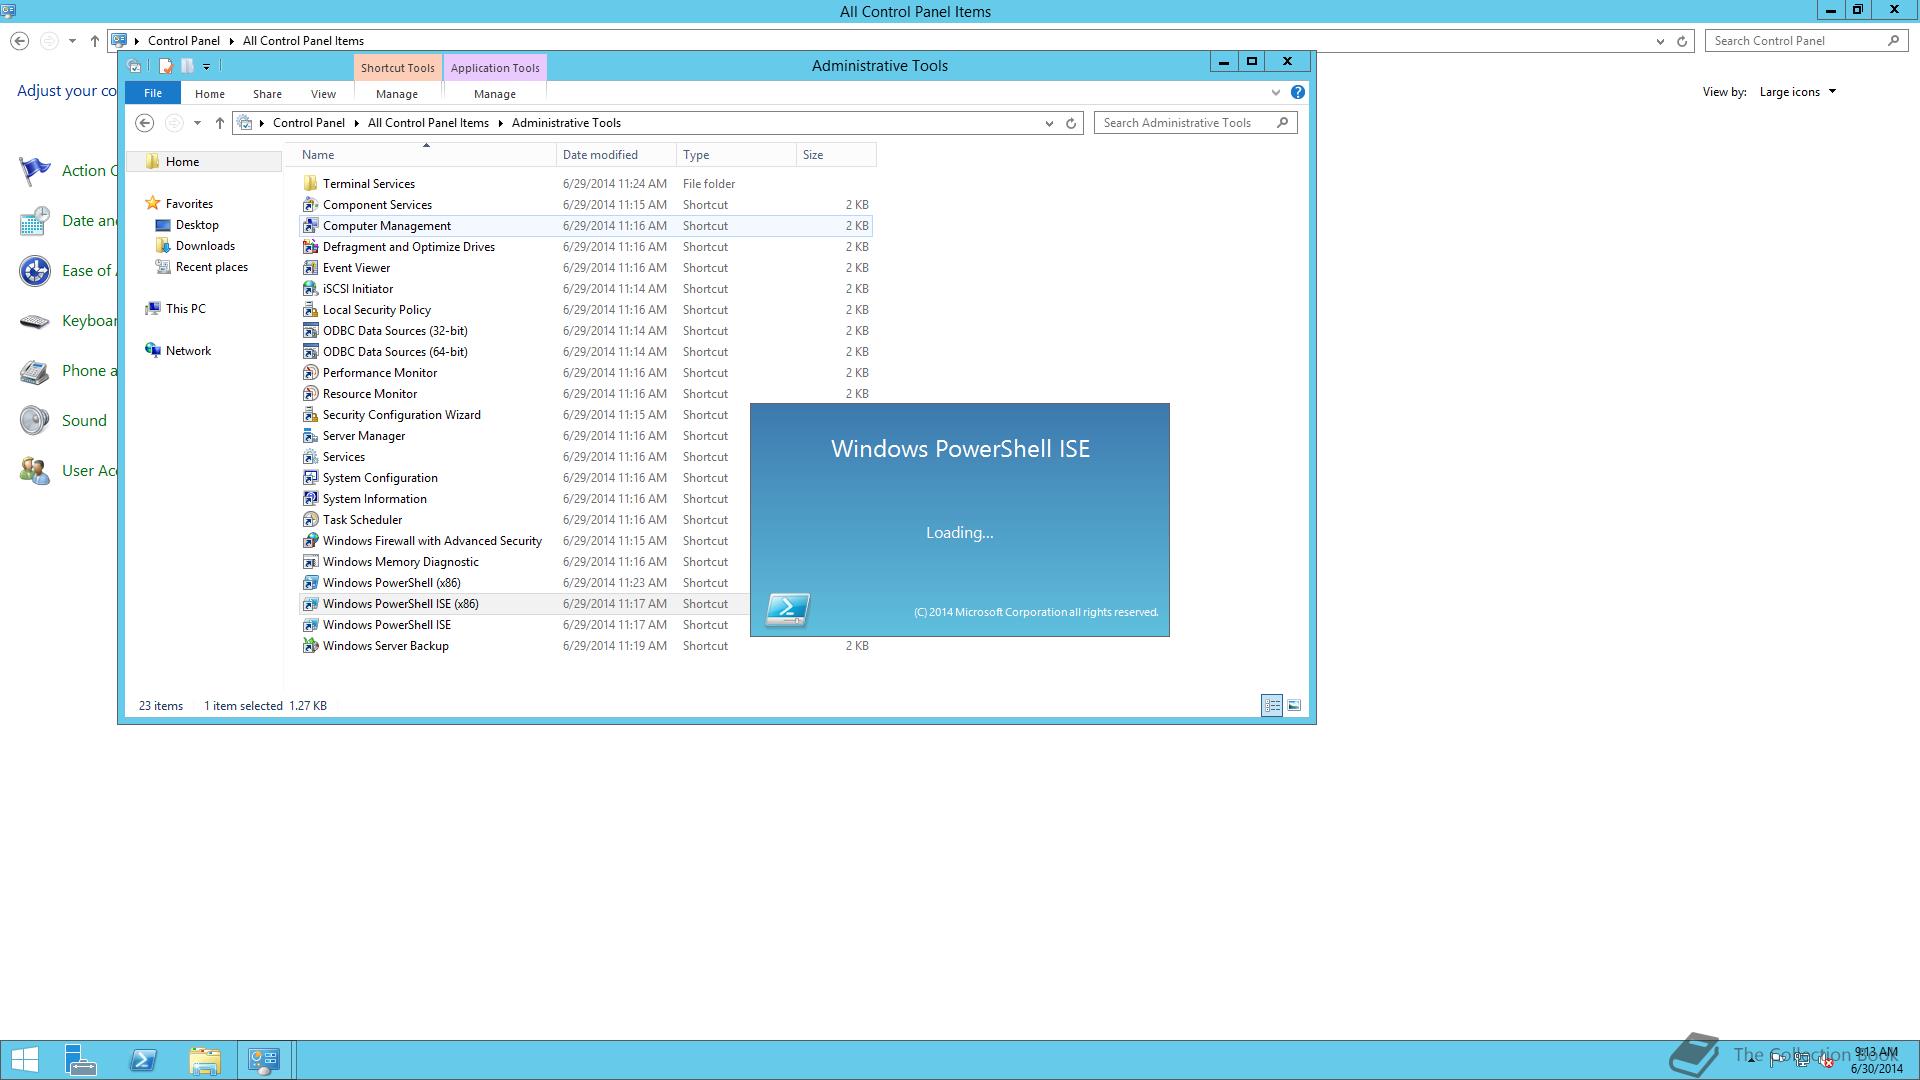
Task: Select the System Information shortcut icon
Action: pyautogui.click(x=310, y=499)
